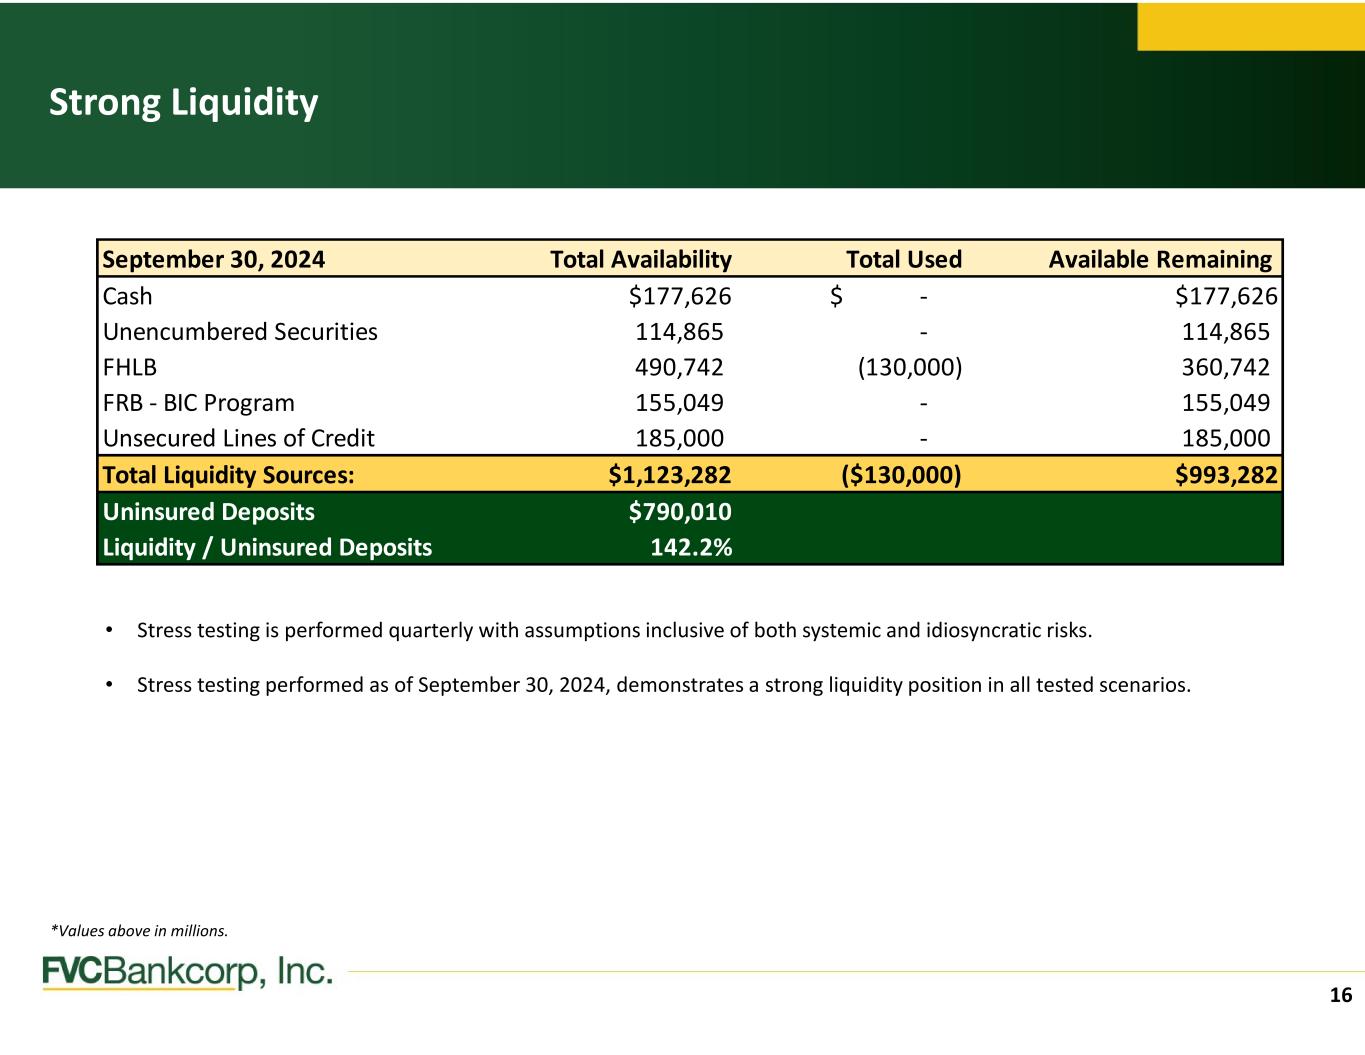Image resolution: width=1365 pixels, height=1055 pixels.
Task: Click the Cash row label
Action: (128, 296)
